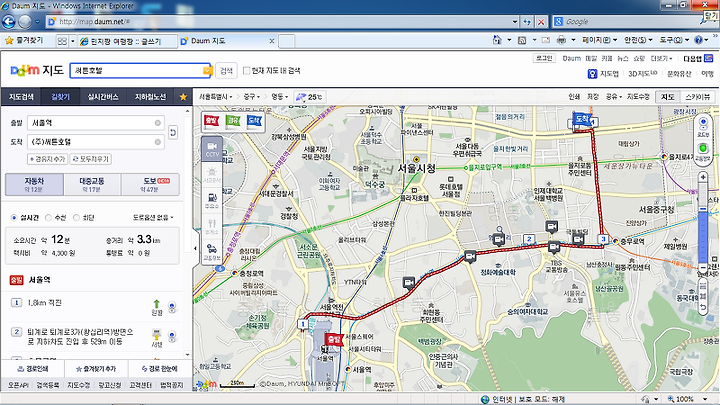Select the green 경유 waypoint flag tool
The width and height of the screenshot is (720, 405).
[x=233, y=121]
